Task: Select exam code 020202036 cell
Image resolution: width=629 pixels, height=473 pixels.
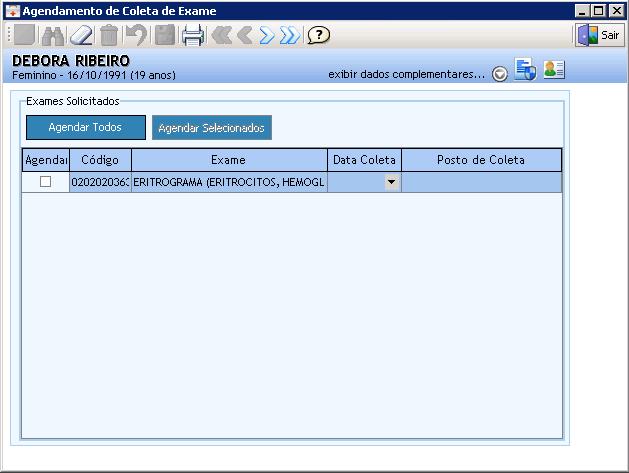Action: pyautogui.click(x=100, y=182)
